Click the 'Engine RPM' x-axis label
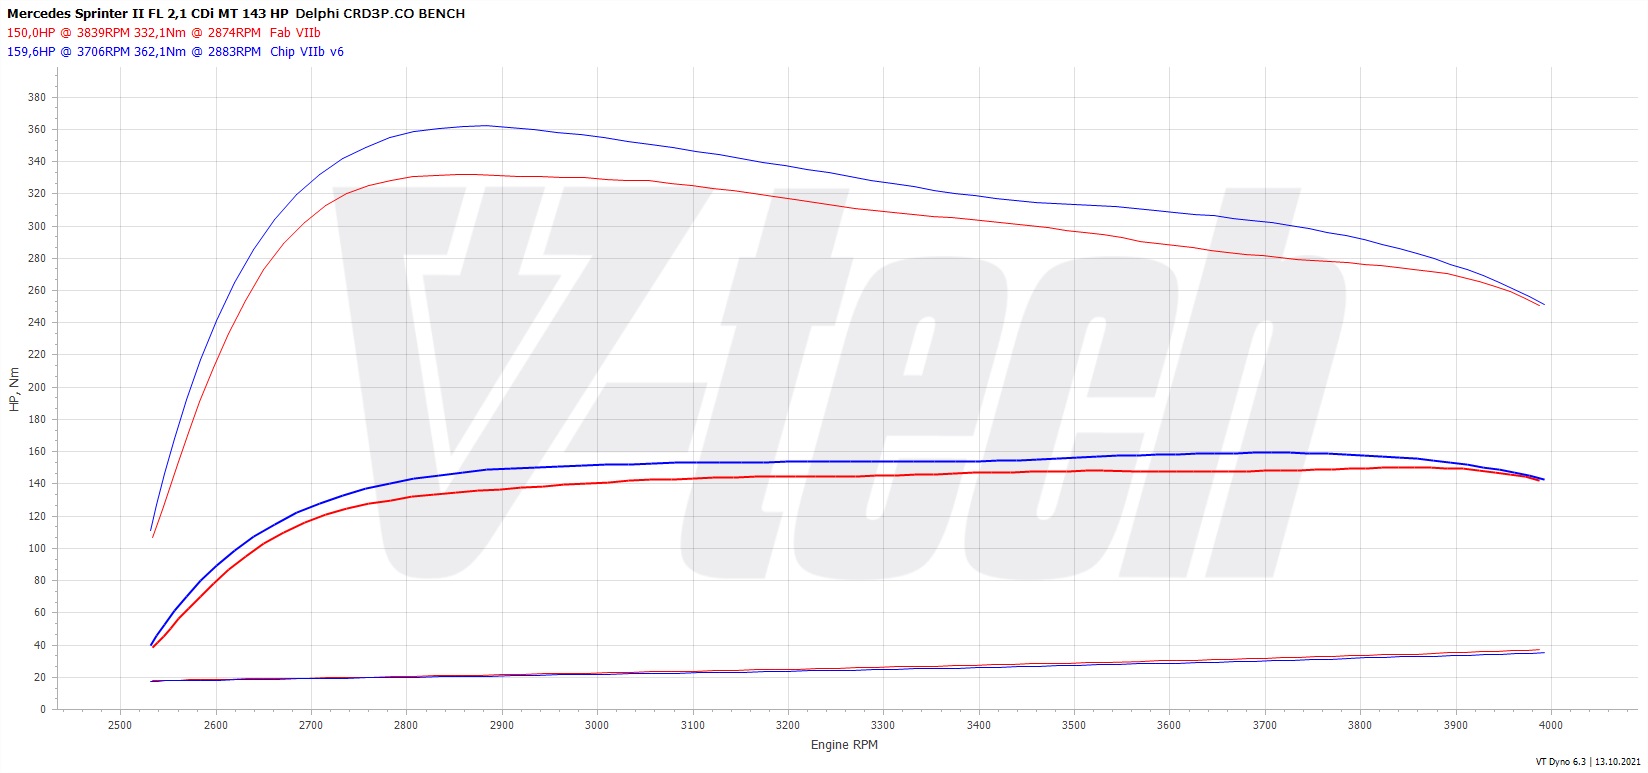 844,745
